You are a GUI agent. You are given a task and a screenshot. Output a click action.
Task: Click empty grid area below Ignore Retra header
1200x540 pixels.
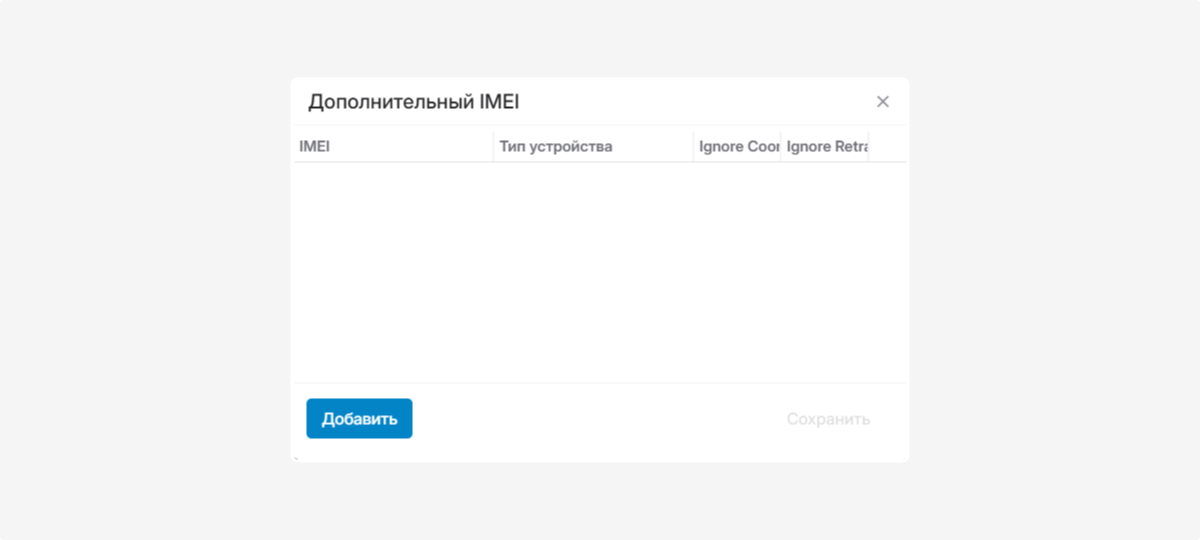coord(825,270)
